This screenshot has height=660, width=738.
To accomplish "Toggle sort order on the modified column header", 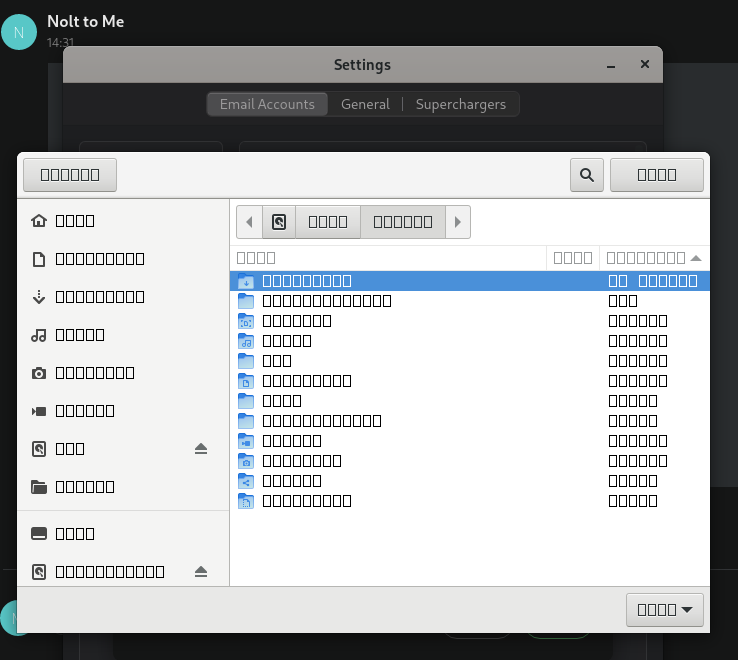I will pyautogui.click(x=654, y=258).
